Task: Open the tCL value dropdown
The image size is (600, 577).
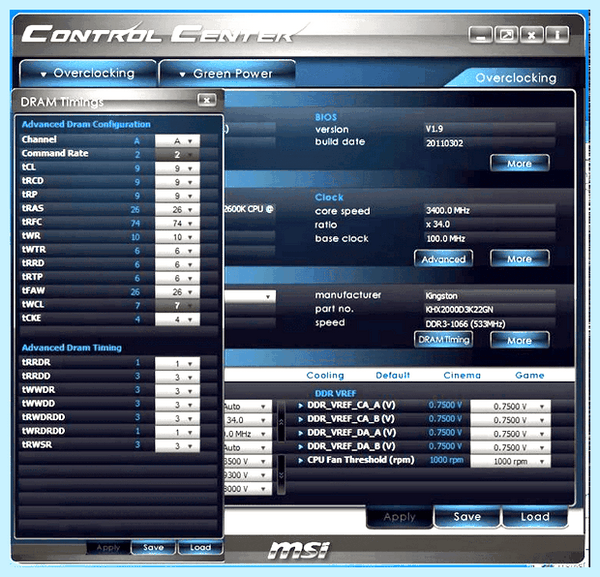Action: pyautogui.click(x=177, y=168)
